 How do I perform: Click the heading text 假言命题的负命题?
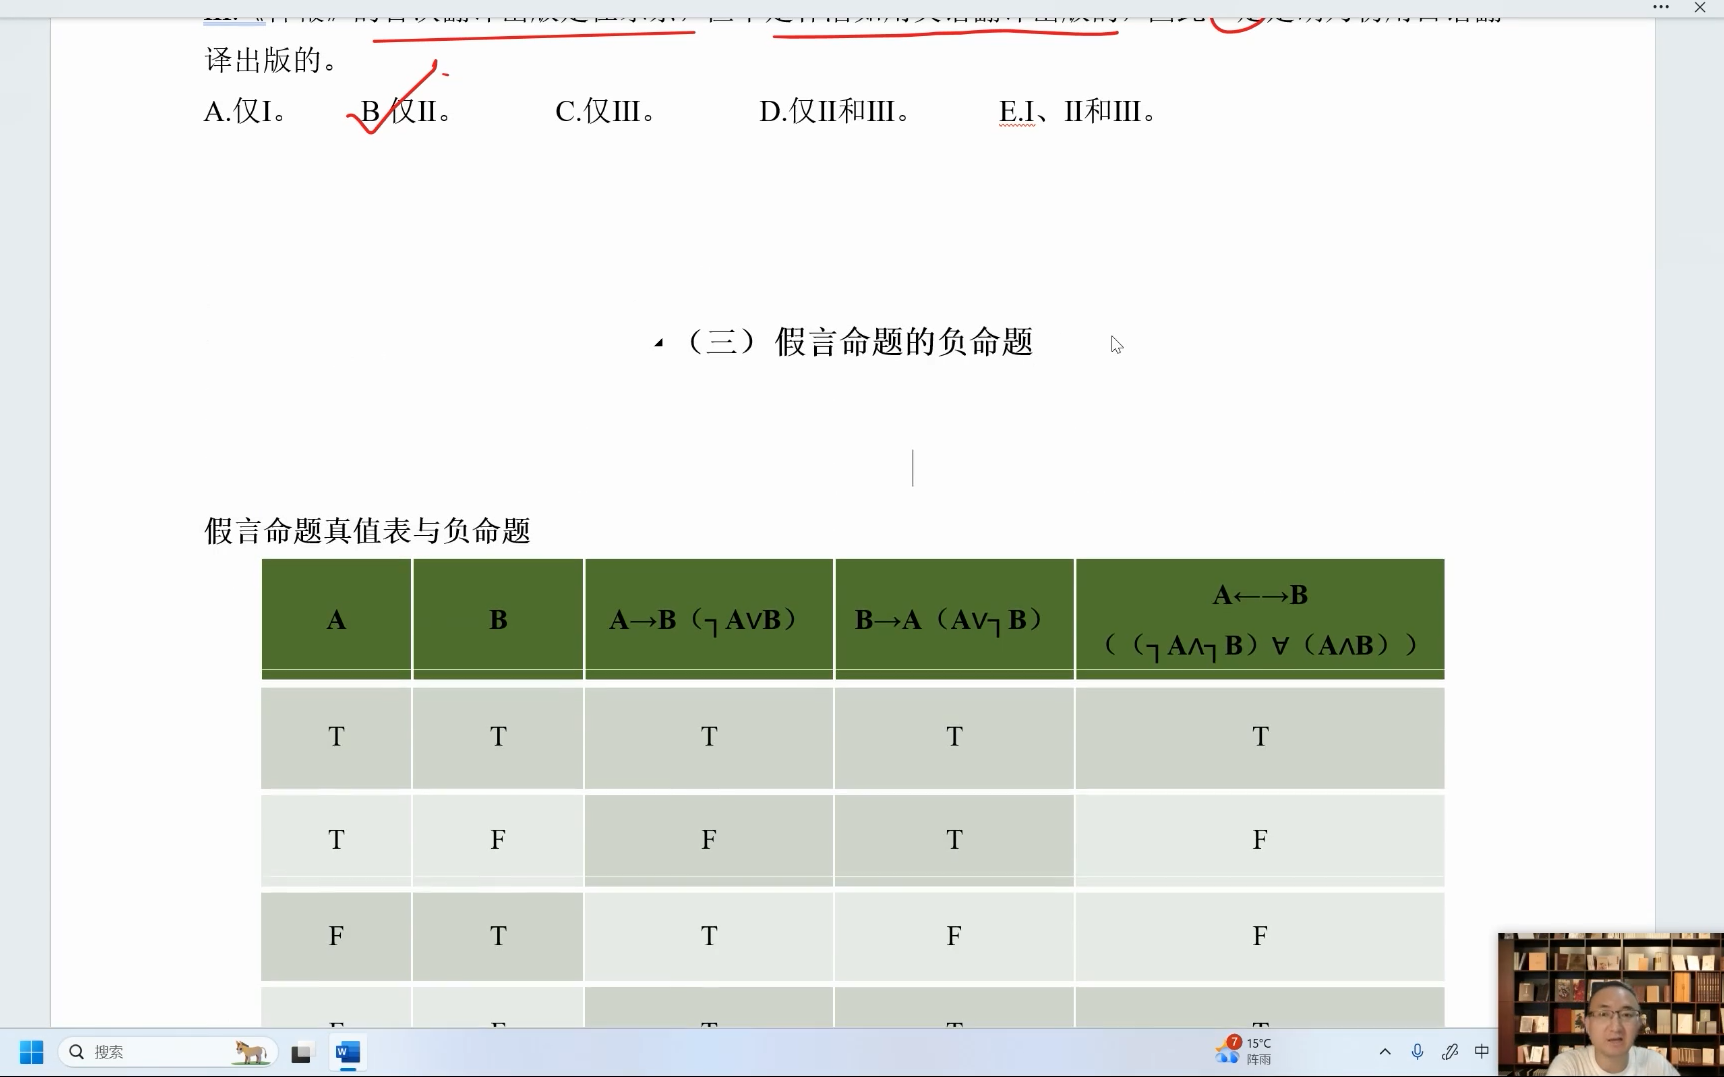pos(903,342)
